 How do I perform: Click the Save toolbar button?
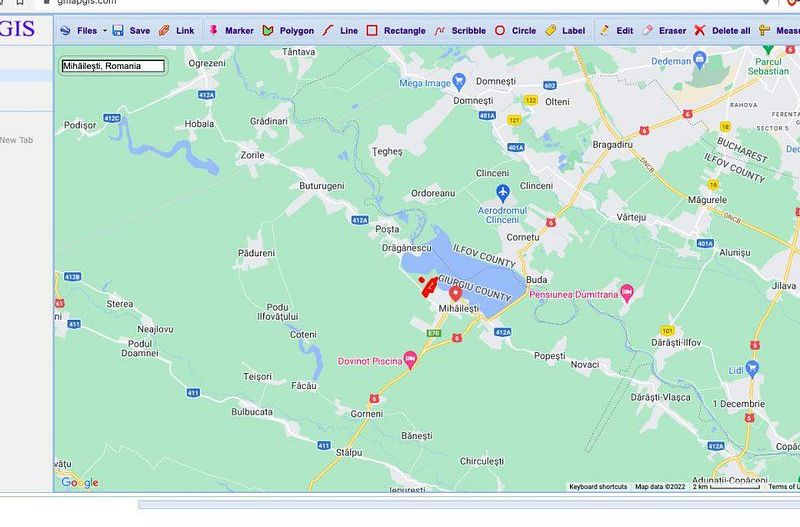point(131,31)
